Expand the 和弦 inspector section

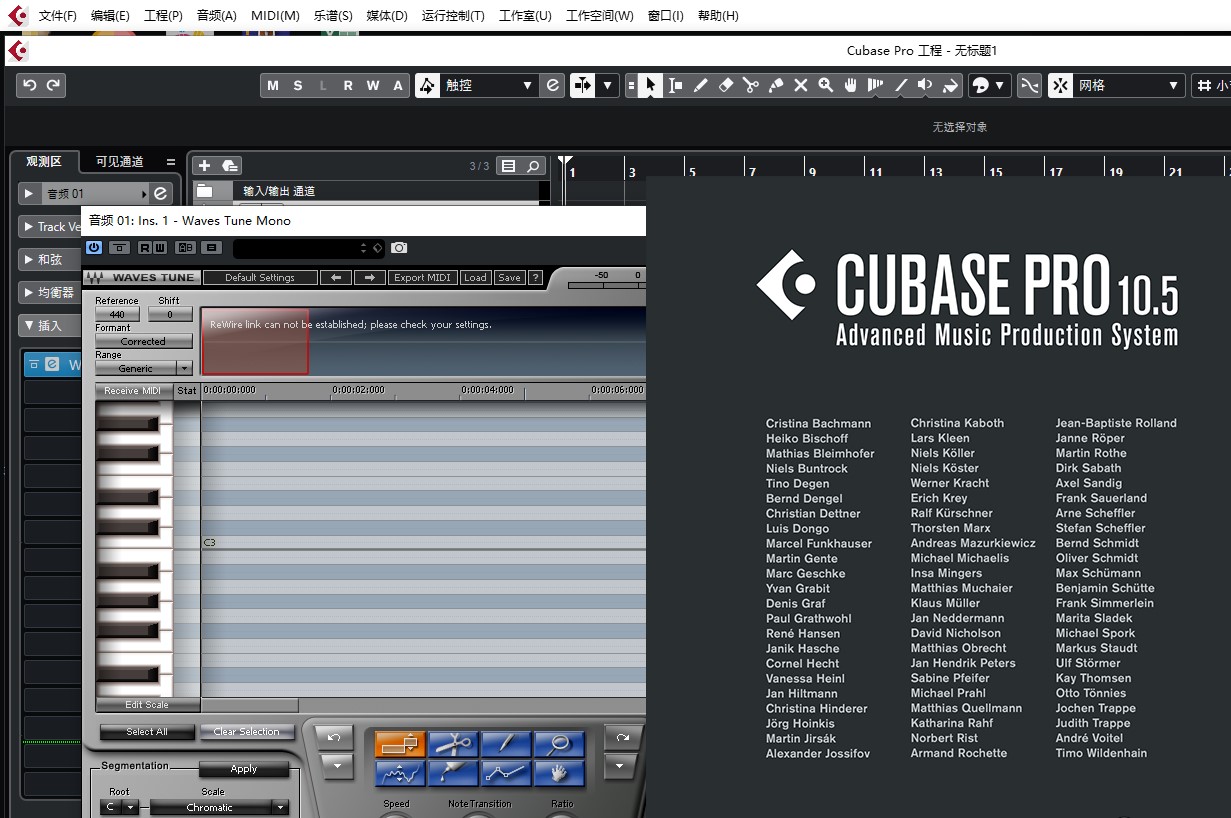[x=51, y=259]
